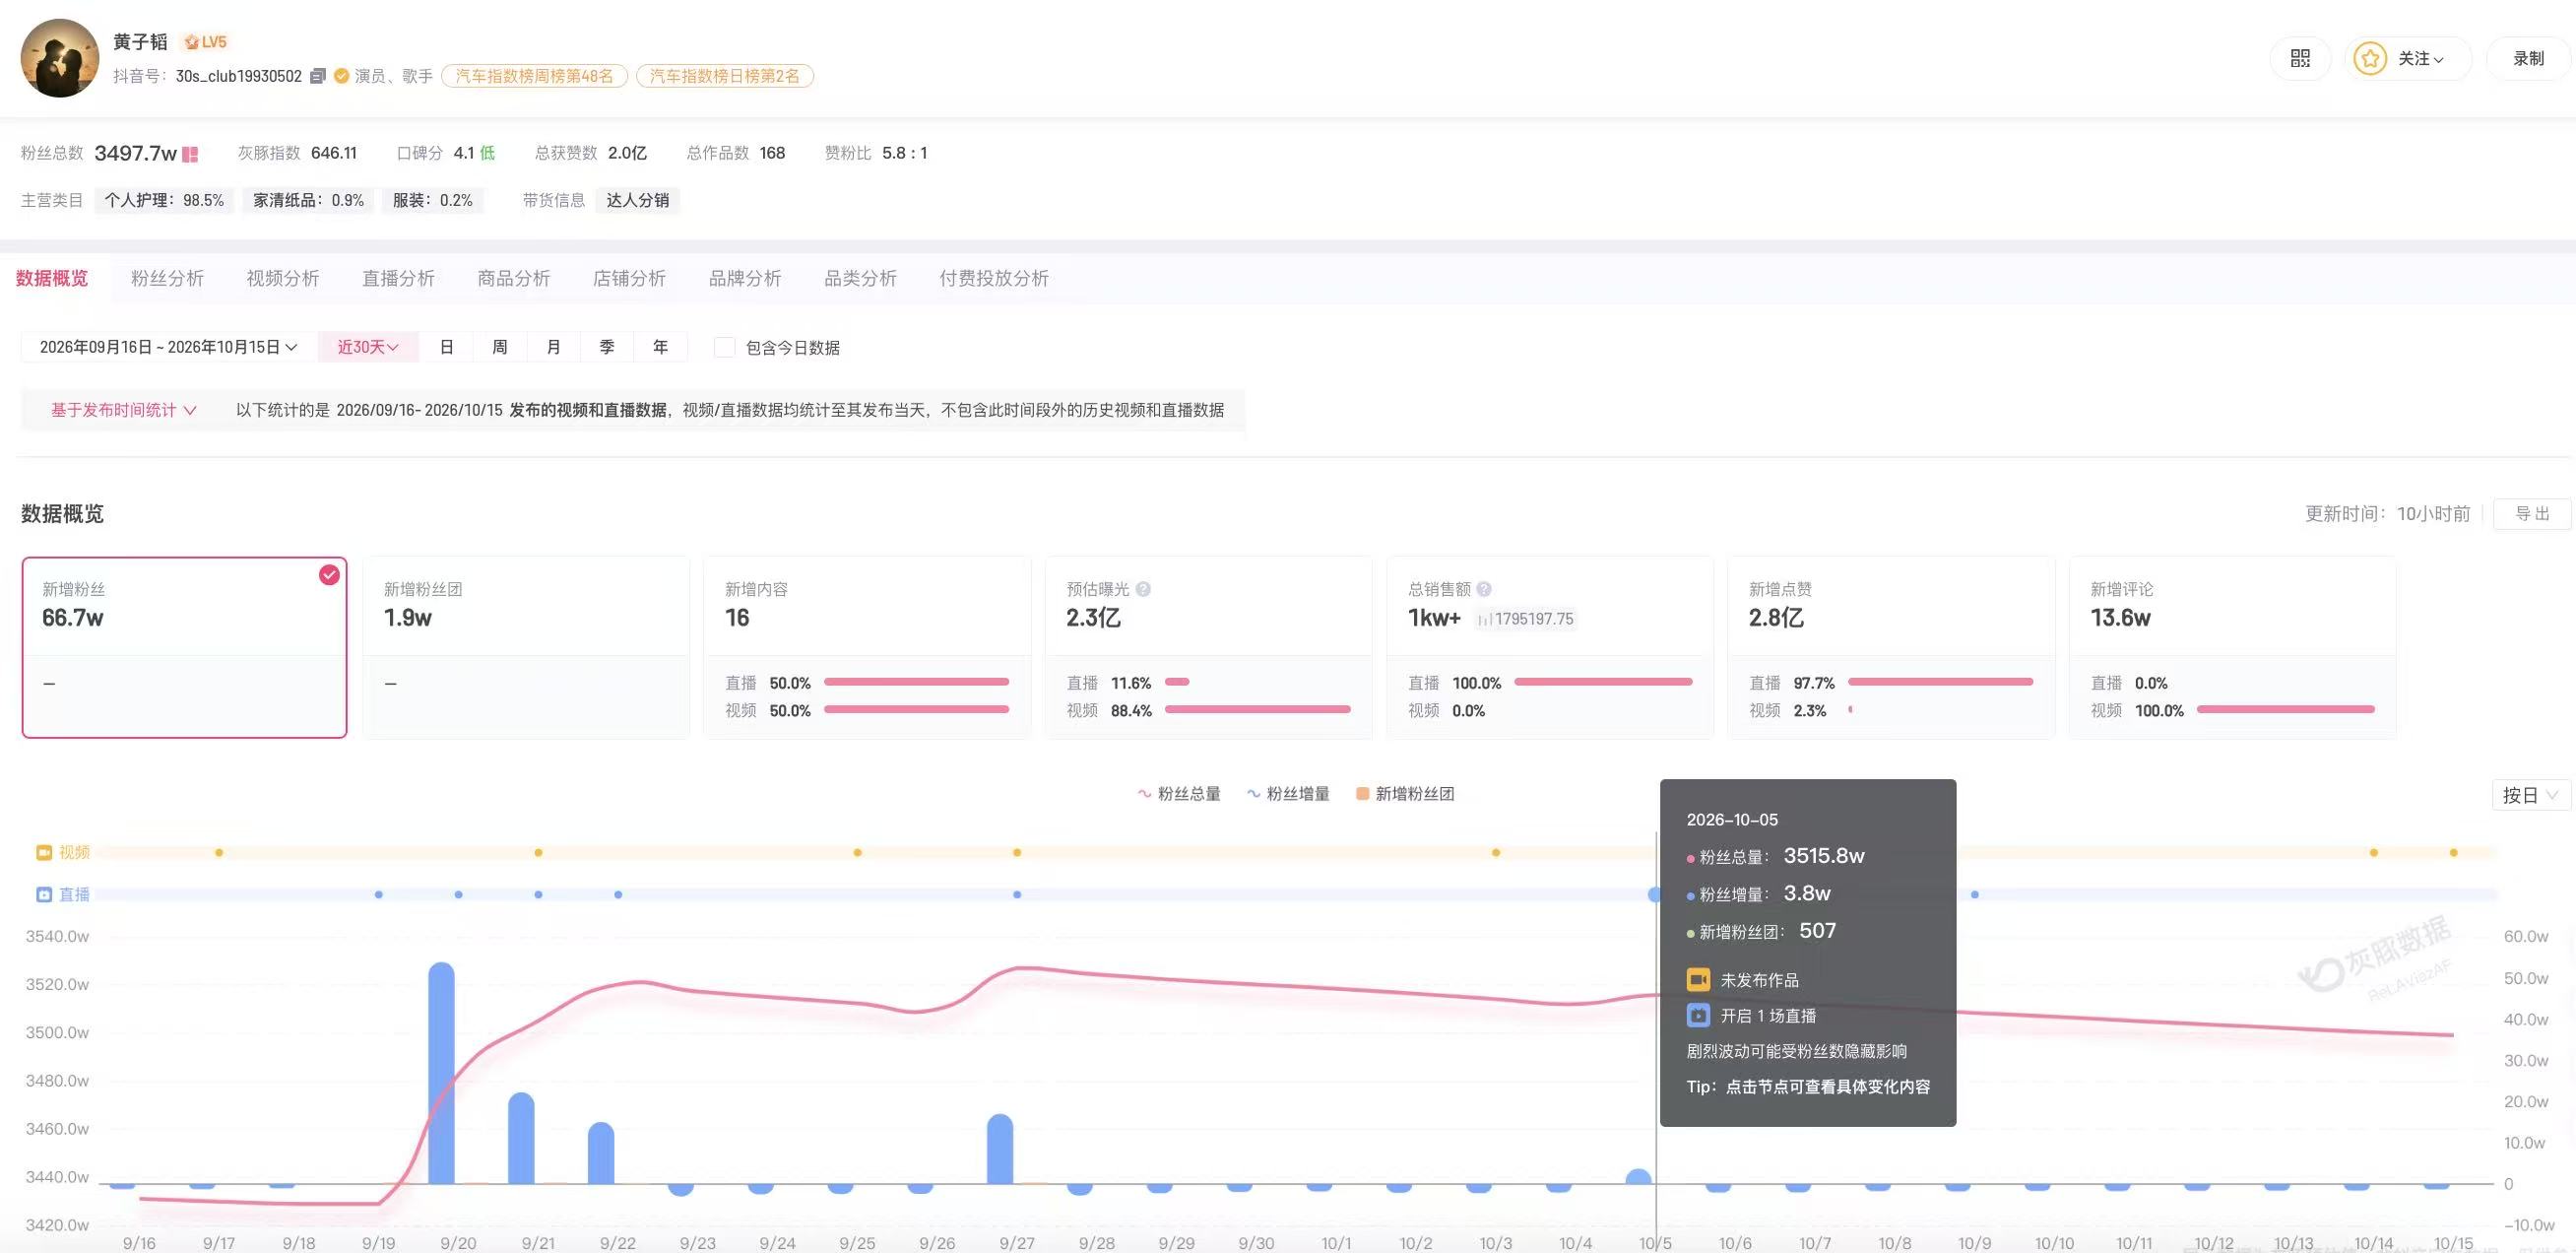
Task: Click the bar chart icon beside 1795197.75
Action: click(1485, 619)
